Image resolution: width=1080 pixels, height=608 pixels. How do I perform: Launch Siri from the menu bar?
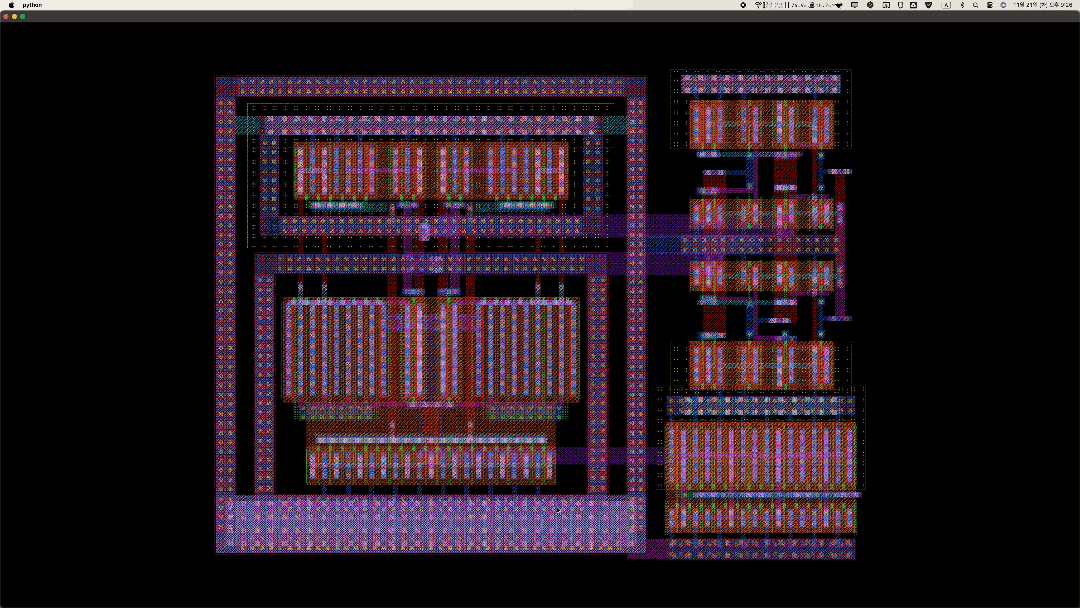(x=1003, y=5)
